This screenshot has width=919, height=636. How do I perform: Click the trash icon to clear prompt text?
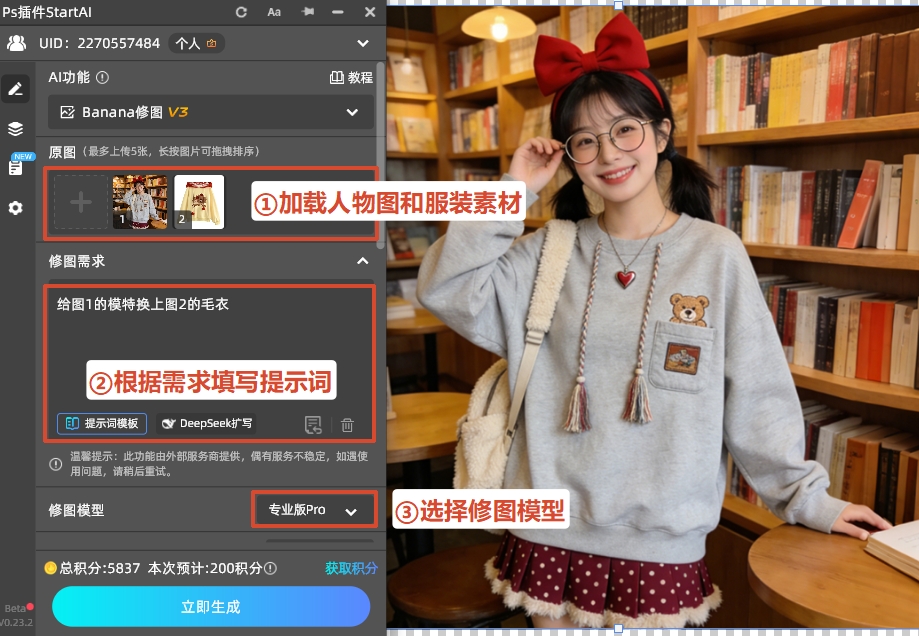pyautogui.click(x=346, y=424)
